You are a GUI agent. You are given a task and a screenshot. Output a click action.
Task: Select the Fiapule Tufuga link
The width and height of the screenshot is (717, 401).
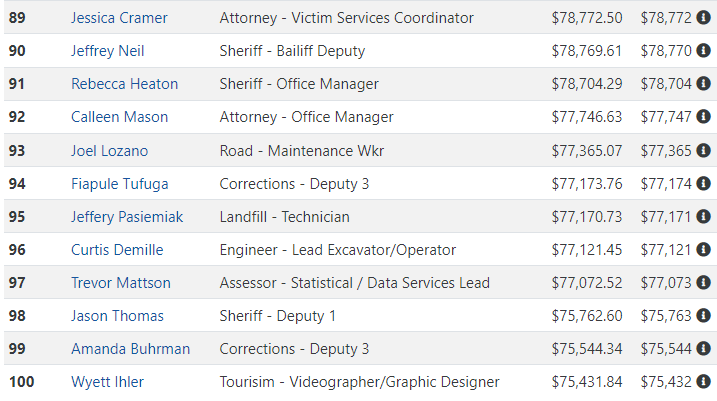(x=120, y=184)
